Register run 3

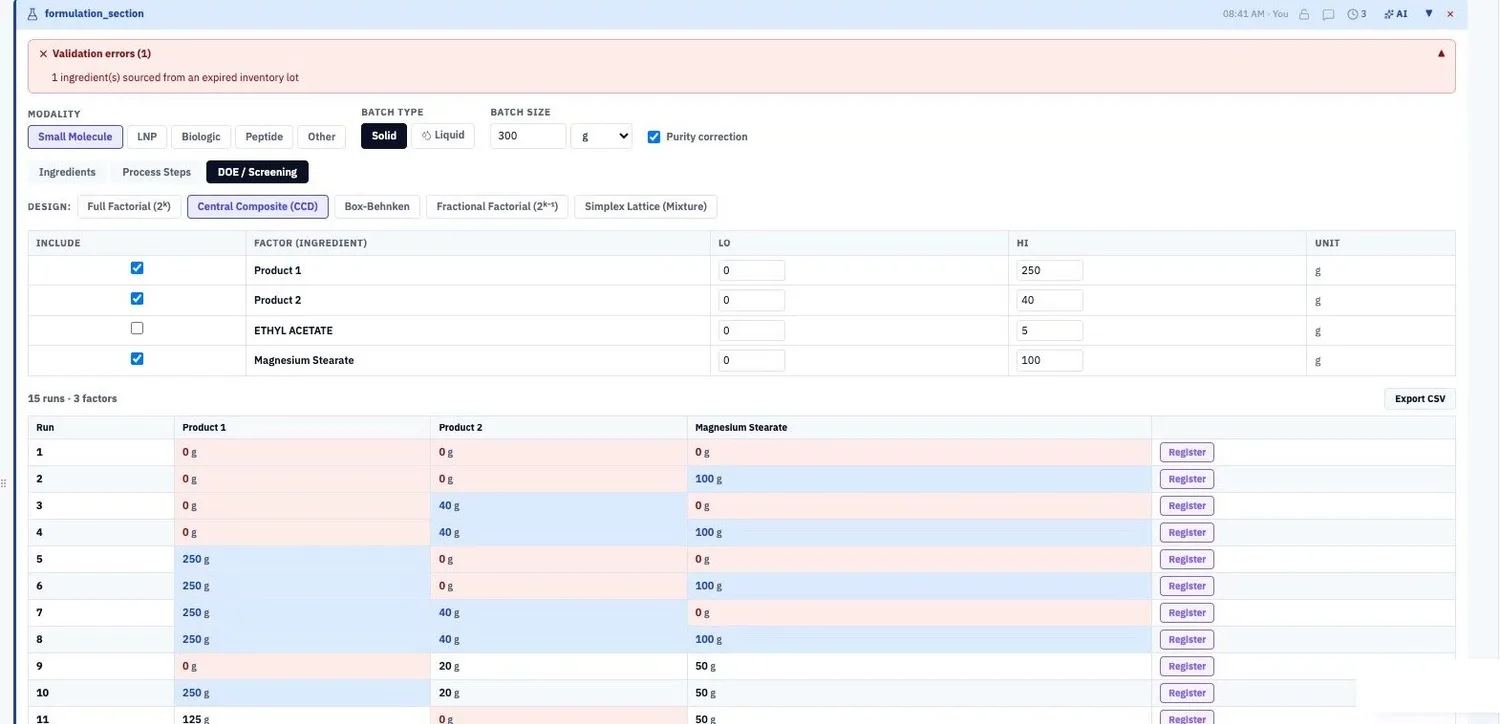1187,506
